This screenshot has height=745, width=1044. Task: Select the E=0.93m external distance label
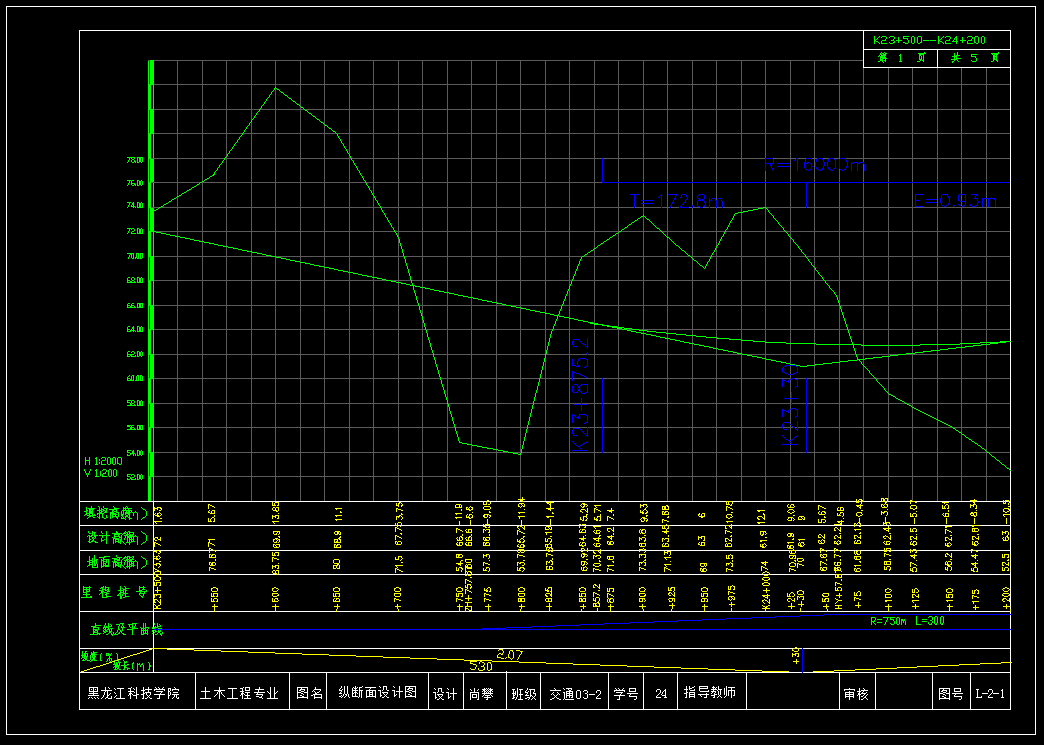(x=955, y=201)
